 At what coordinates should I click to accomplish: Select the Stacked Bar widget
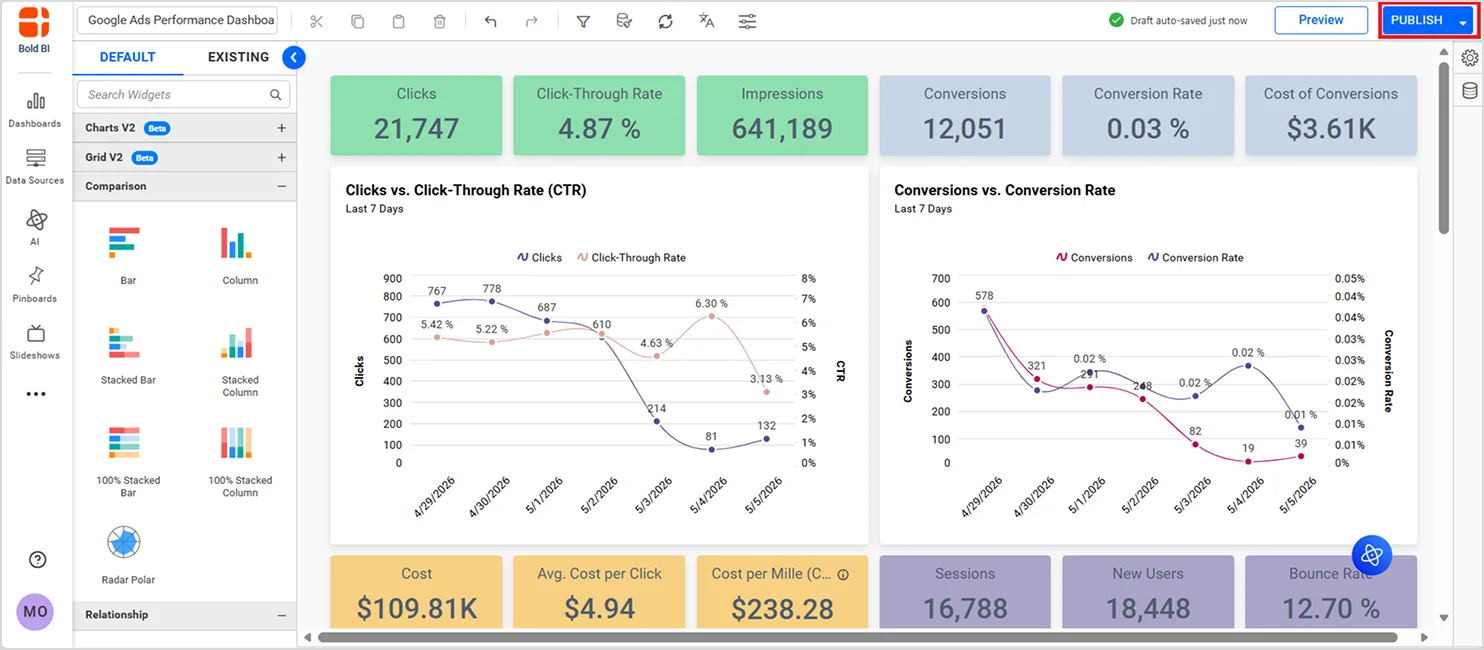coord(128,355)
